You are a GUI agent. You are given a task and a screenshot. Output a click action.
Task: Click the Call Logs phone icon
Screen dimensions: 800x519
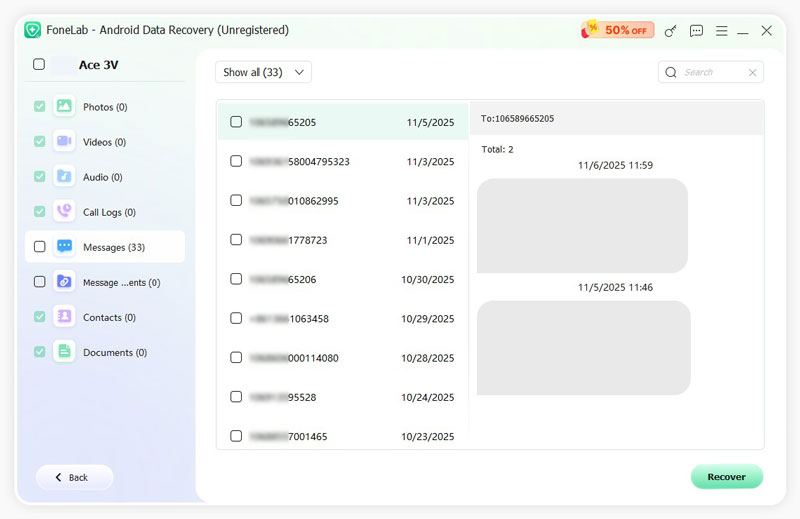(64, 211)
